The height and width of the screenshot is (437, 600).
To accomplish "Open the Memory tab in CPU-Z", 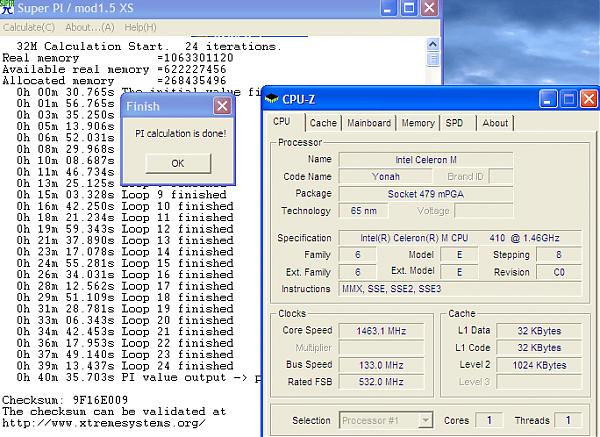I will click(x=418, y=123).
